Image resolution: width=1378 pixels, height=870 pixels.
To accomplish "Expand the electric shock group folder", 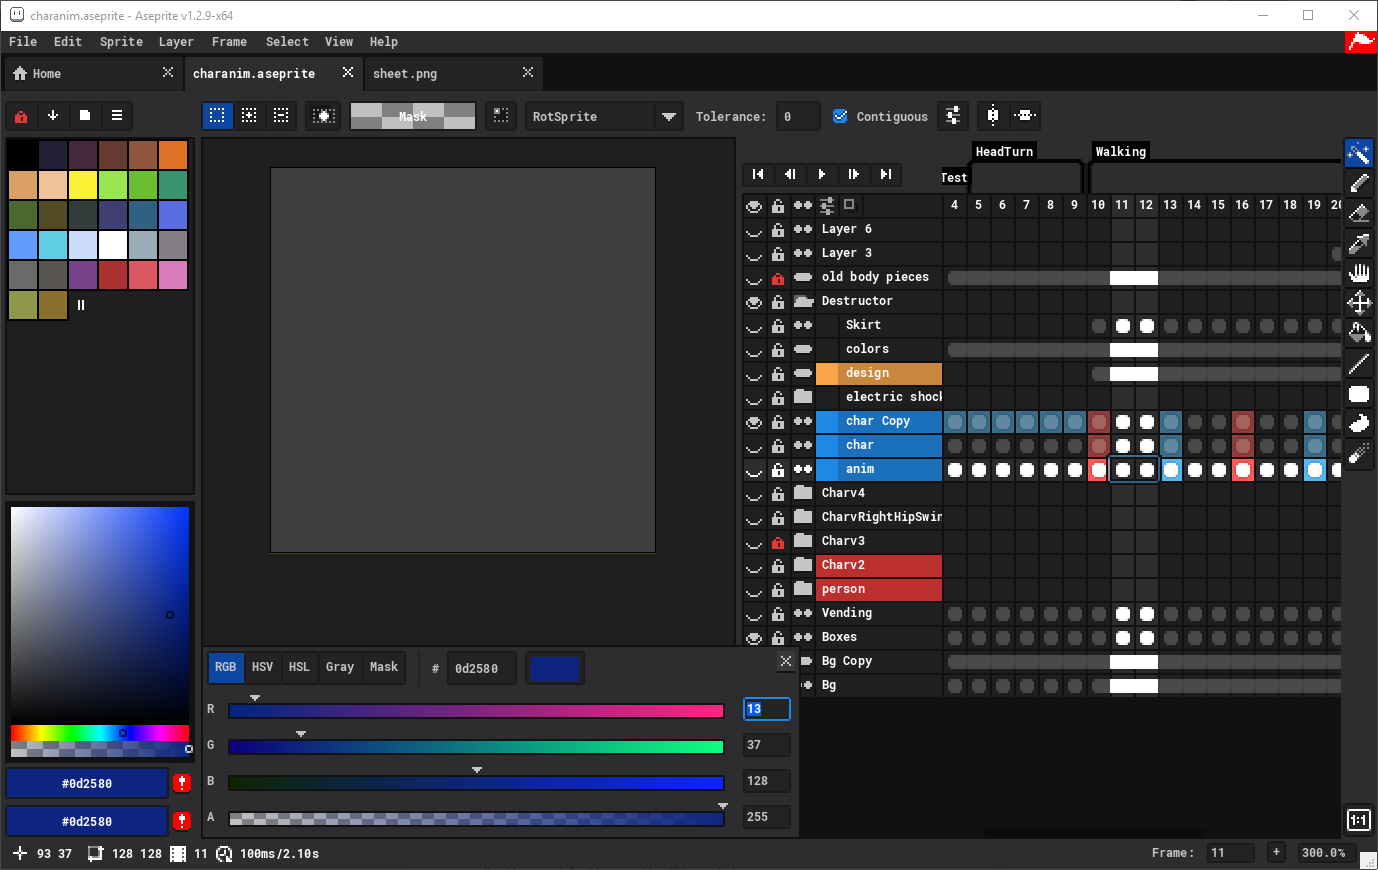I will coord(803,397).
